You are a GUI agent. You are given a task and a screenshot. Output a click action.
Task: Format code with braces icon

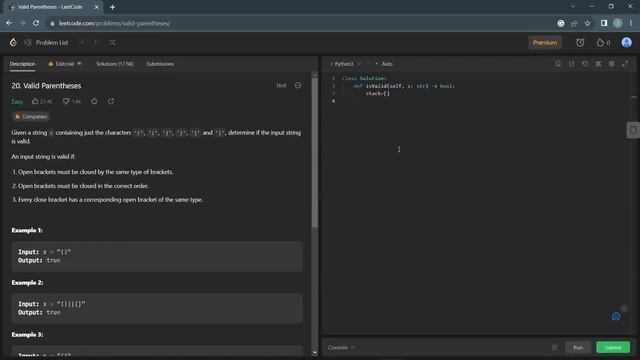[x=571, y=64]
